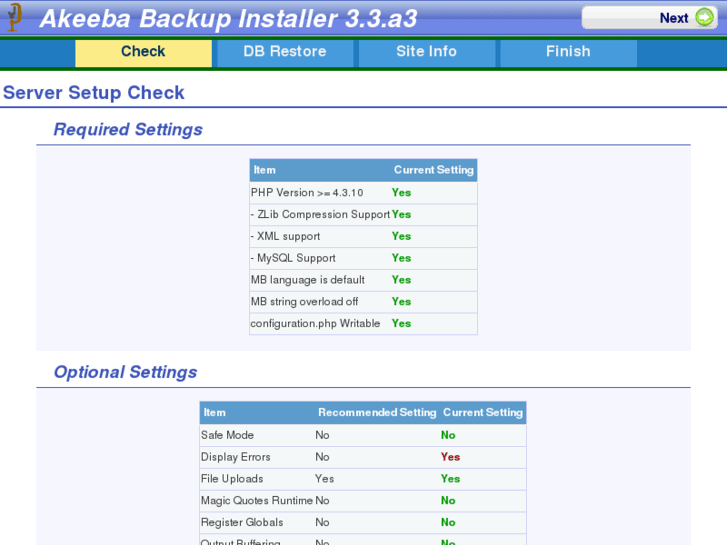Screen dimensions: 727x545
Task: Click the Optional Settings heading
Action: (125, 372)
